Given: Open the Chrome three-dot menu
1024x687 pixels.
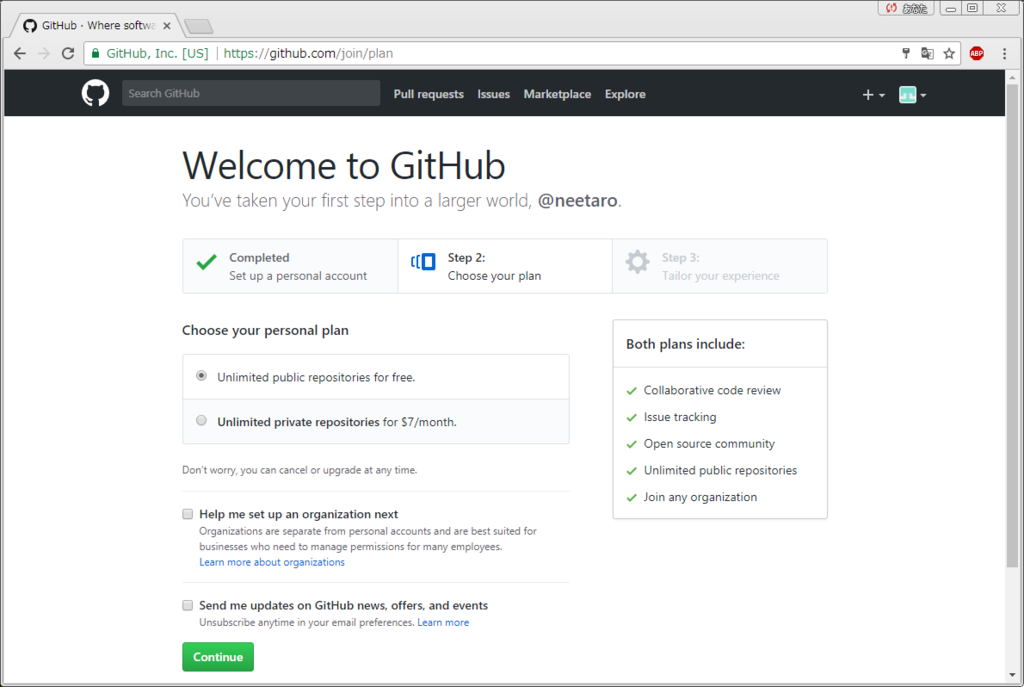Looking at the screenshot, I should [x=1004, y=54].
